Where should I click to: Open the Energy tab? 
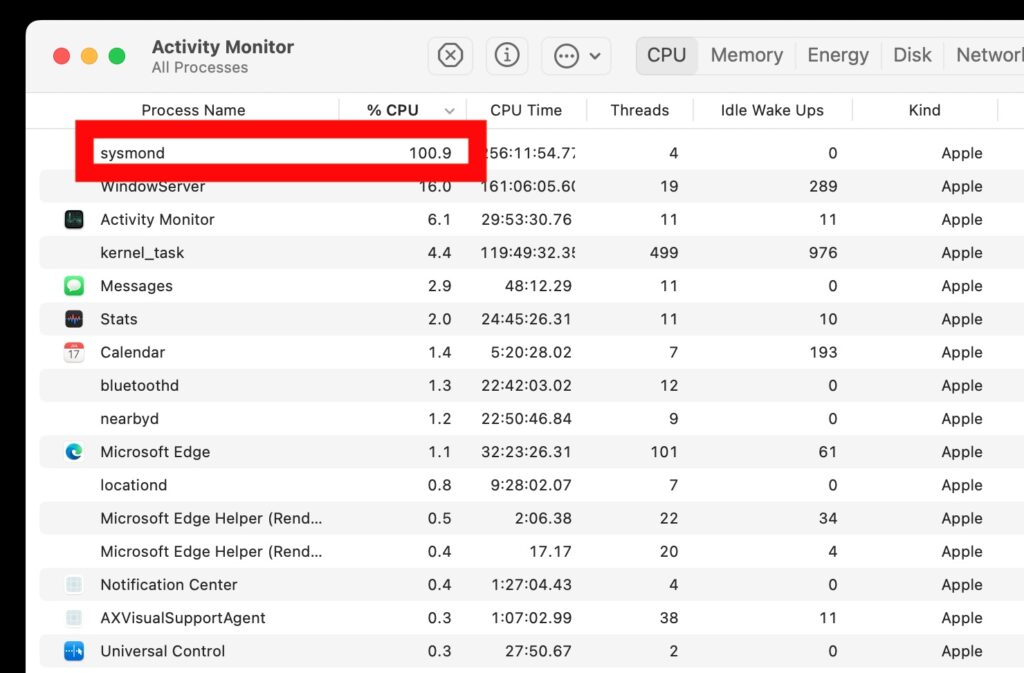click(838, 55)
